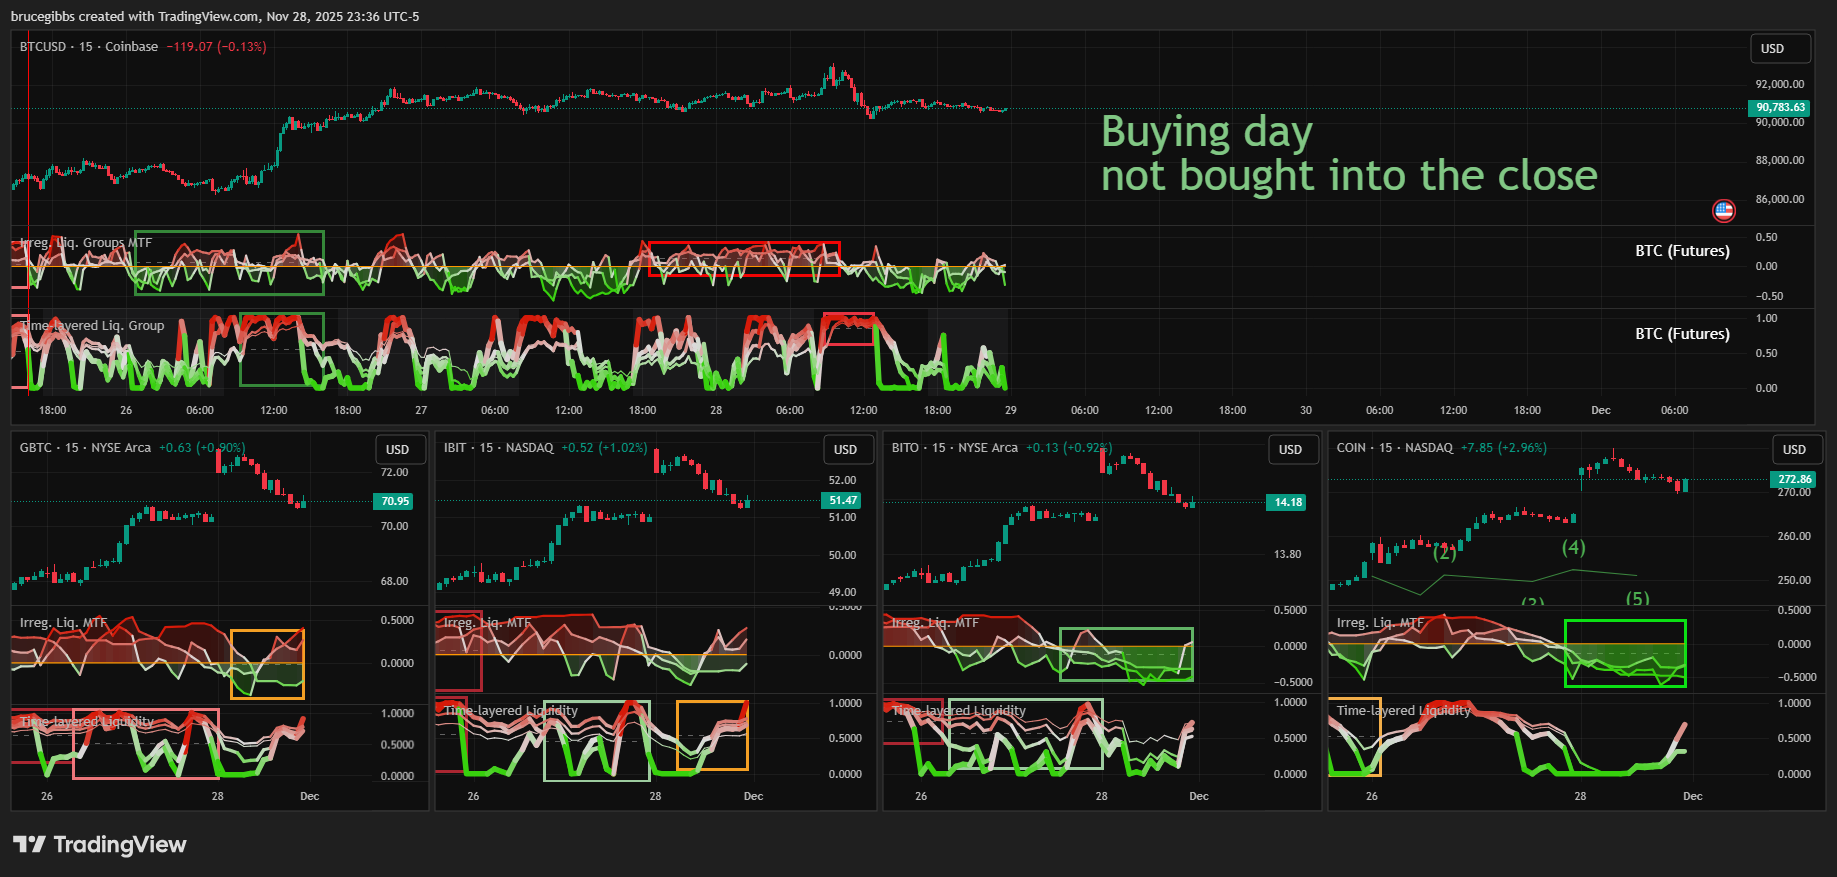Image resolution: width=1837 pixels, height=877 pixels.
Task: Open the USD currency selector on BITO chart
Action: tap(1290, 450)
